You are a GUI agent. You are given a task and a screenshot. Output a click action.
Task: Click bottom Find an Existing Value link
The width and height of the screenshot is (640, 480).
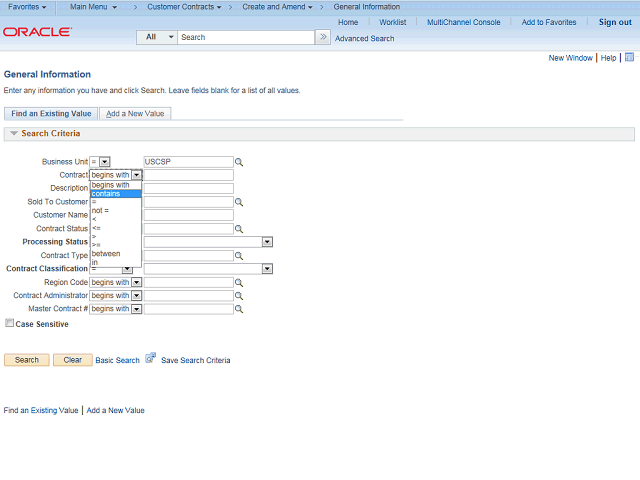(x=41, y=410)
